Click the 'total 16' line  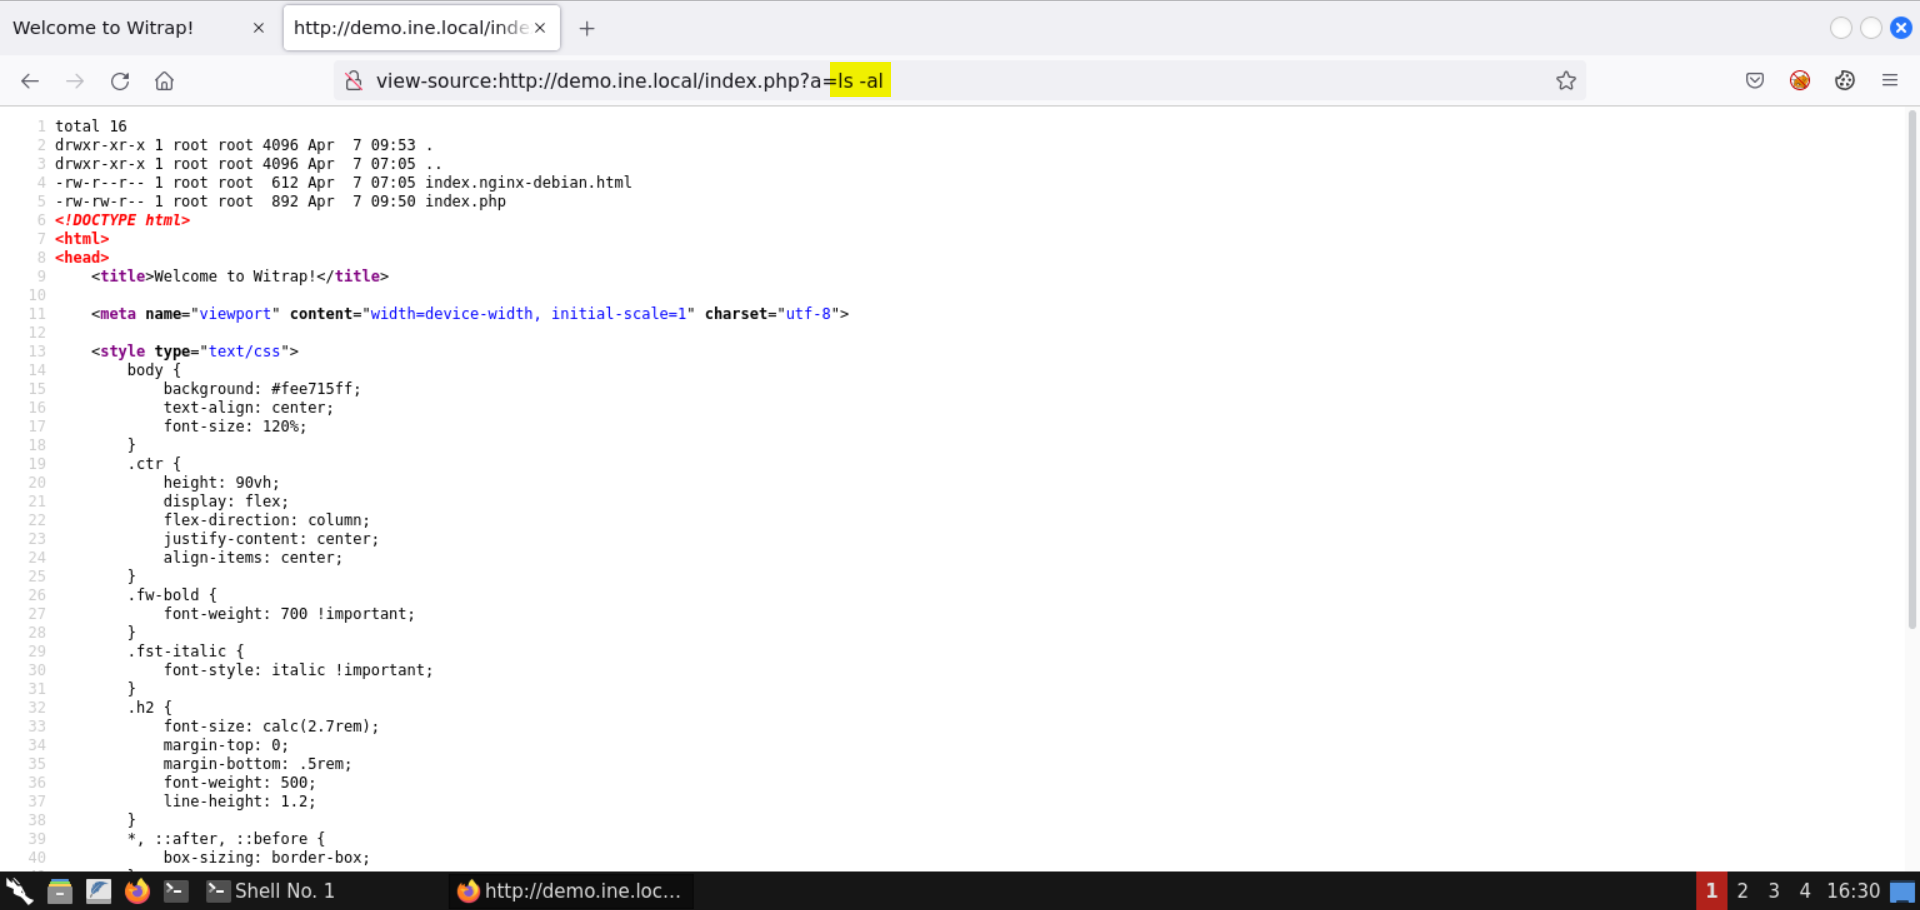(x=91, y=126)
